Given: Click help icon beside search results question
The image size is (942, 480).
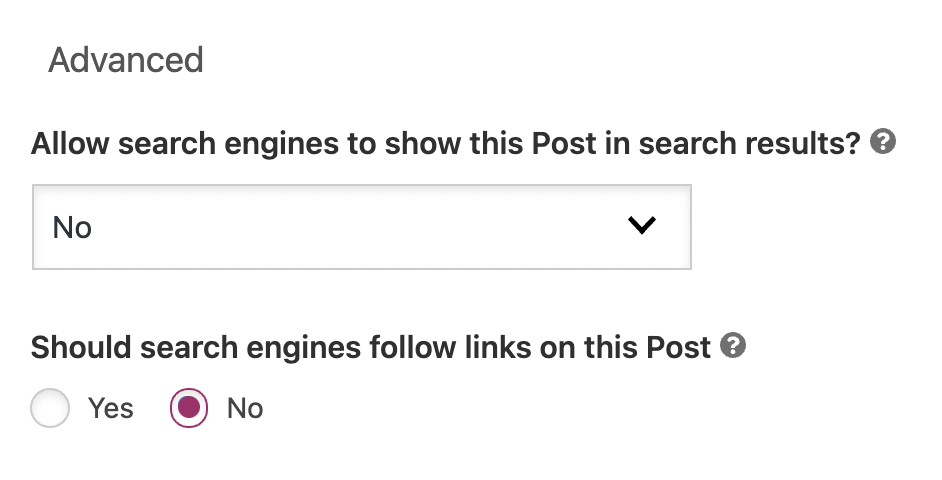Looking at the screenshot, I should tap(882, 142).
